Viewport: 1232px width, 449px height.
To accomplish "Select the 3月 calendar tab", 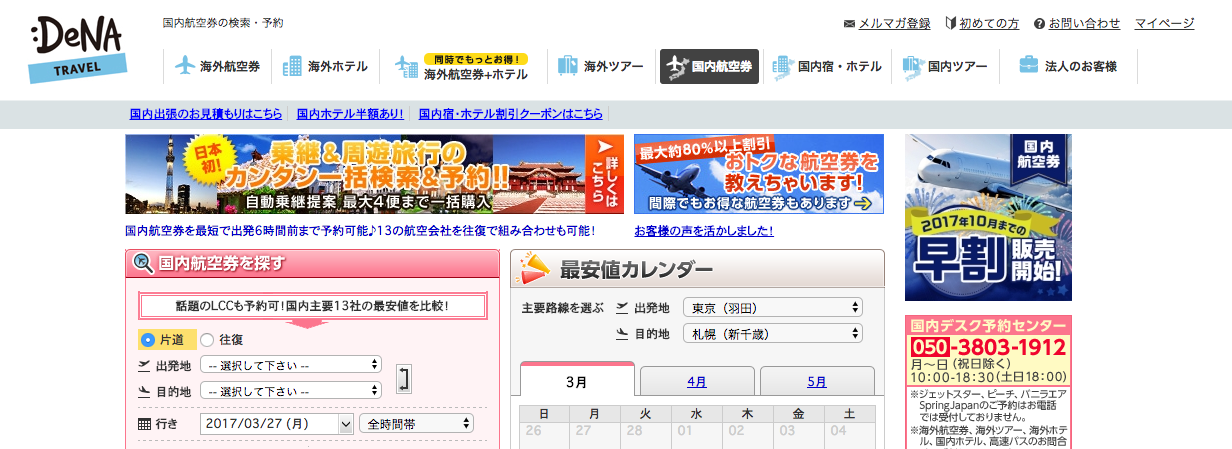I will 577,382.
